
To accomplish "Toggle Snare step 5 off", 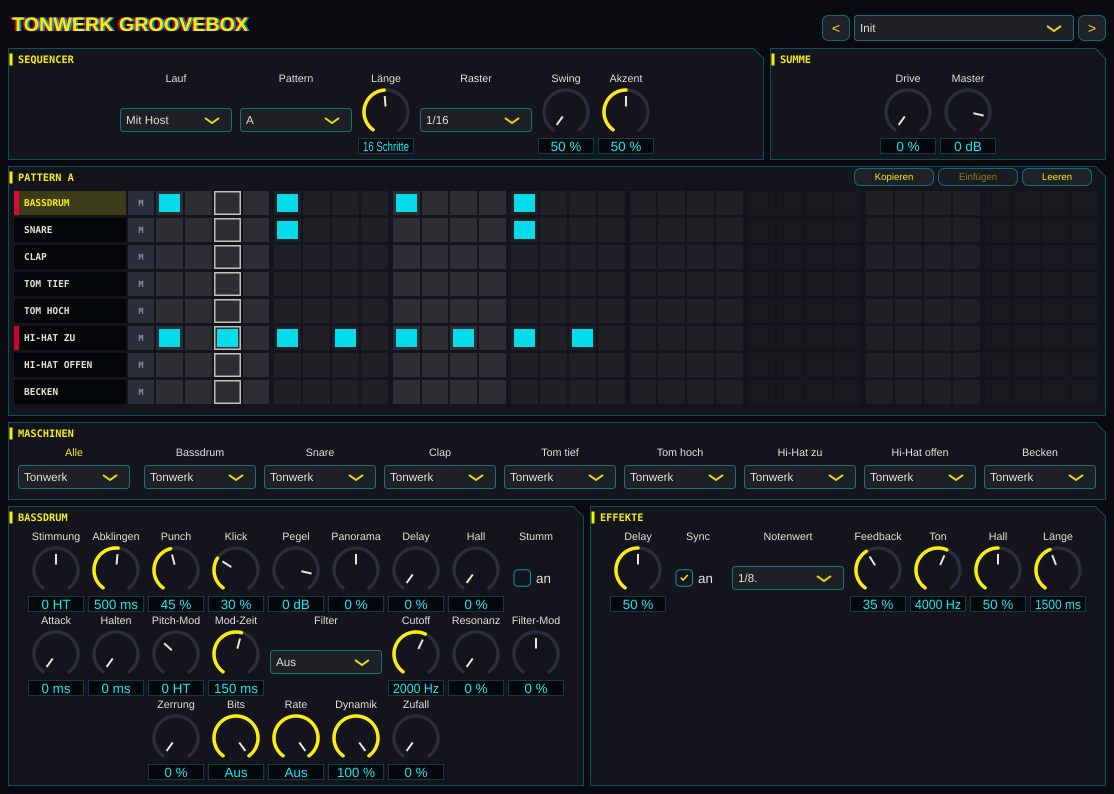I will 287,230.
